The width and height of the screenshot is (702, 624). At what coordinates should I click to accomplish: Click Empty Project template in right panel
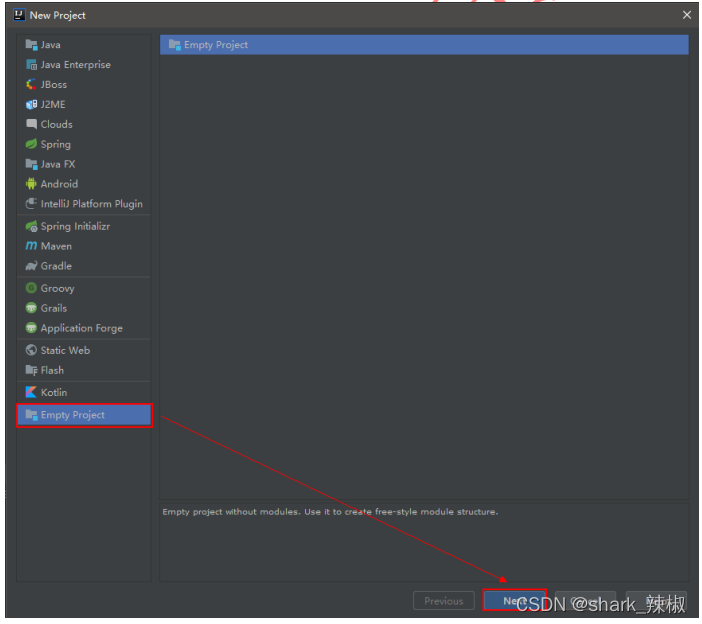(x=215, y=45)
